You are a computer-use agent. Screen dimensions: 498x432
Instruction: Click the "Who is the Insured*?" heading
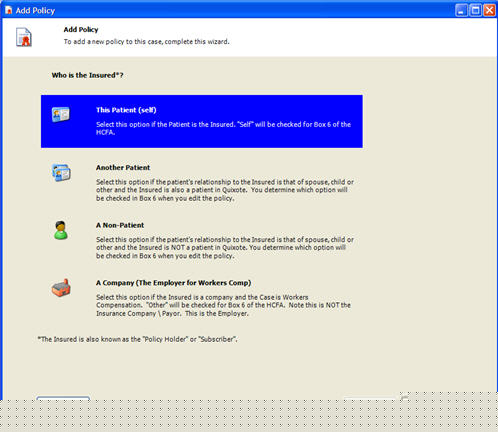[87, 75]
